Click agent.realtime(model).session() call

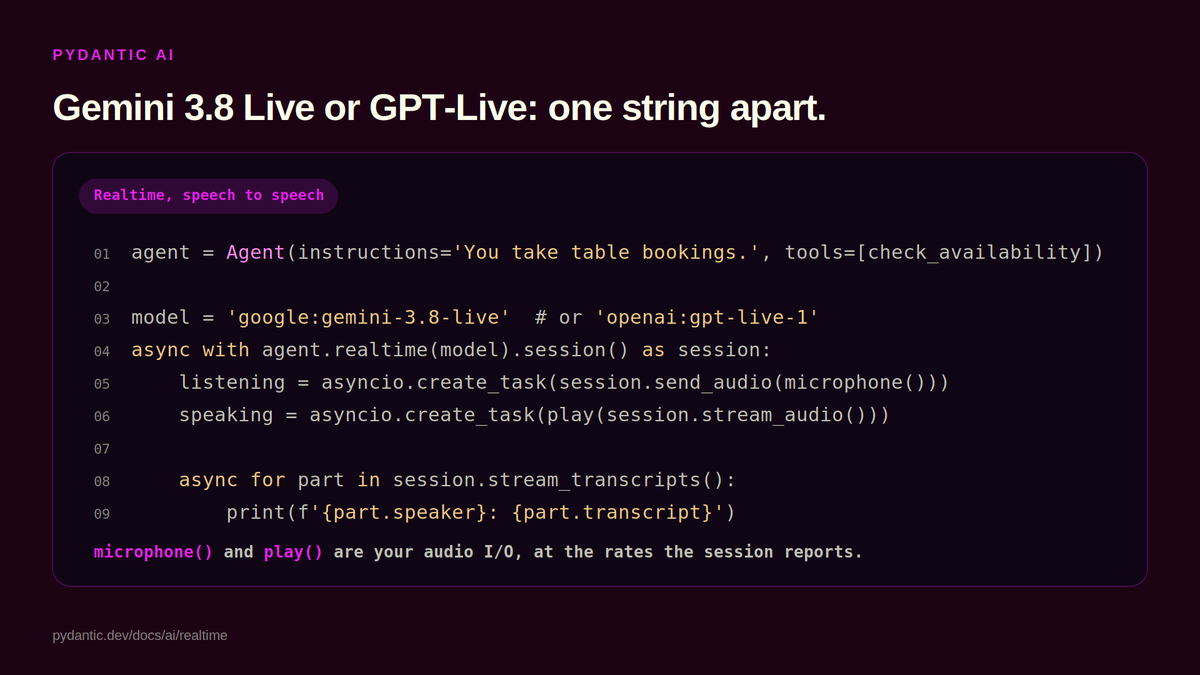[446, 350]
